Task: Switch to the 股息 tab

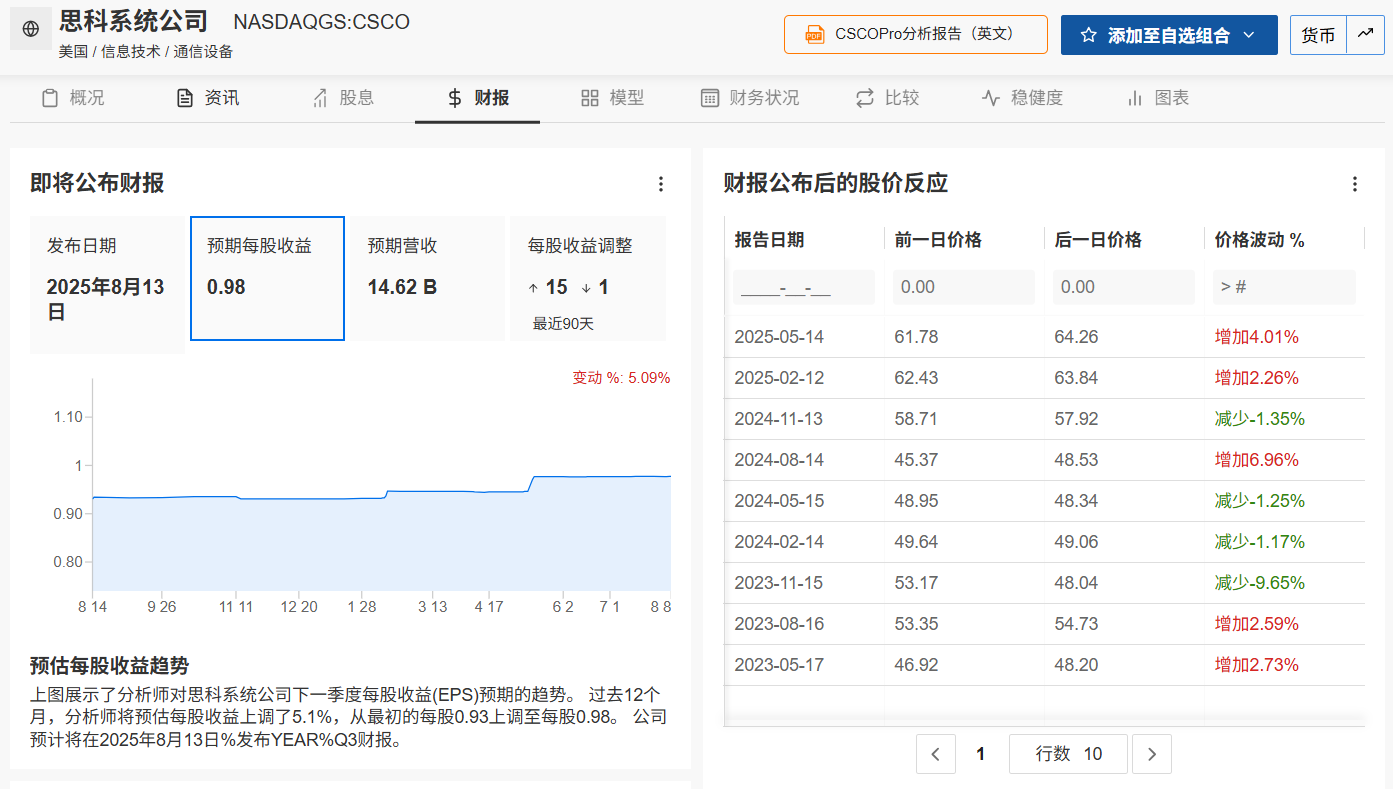Action: [x=342, y=98]
